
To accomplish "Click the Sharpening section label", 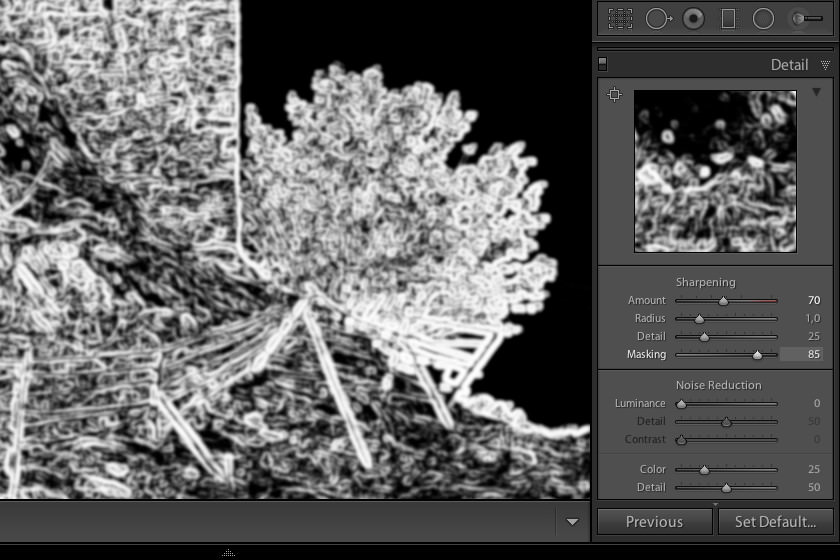I will tap(706, 282).
